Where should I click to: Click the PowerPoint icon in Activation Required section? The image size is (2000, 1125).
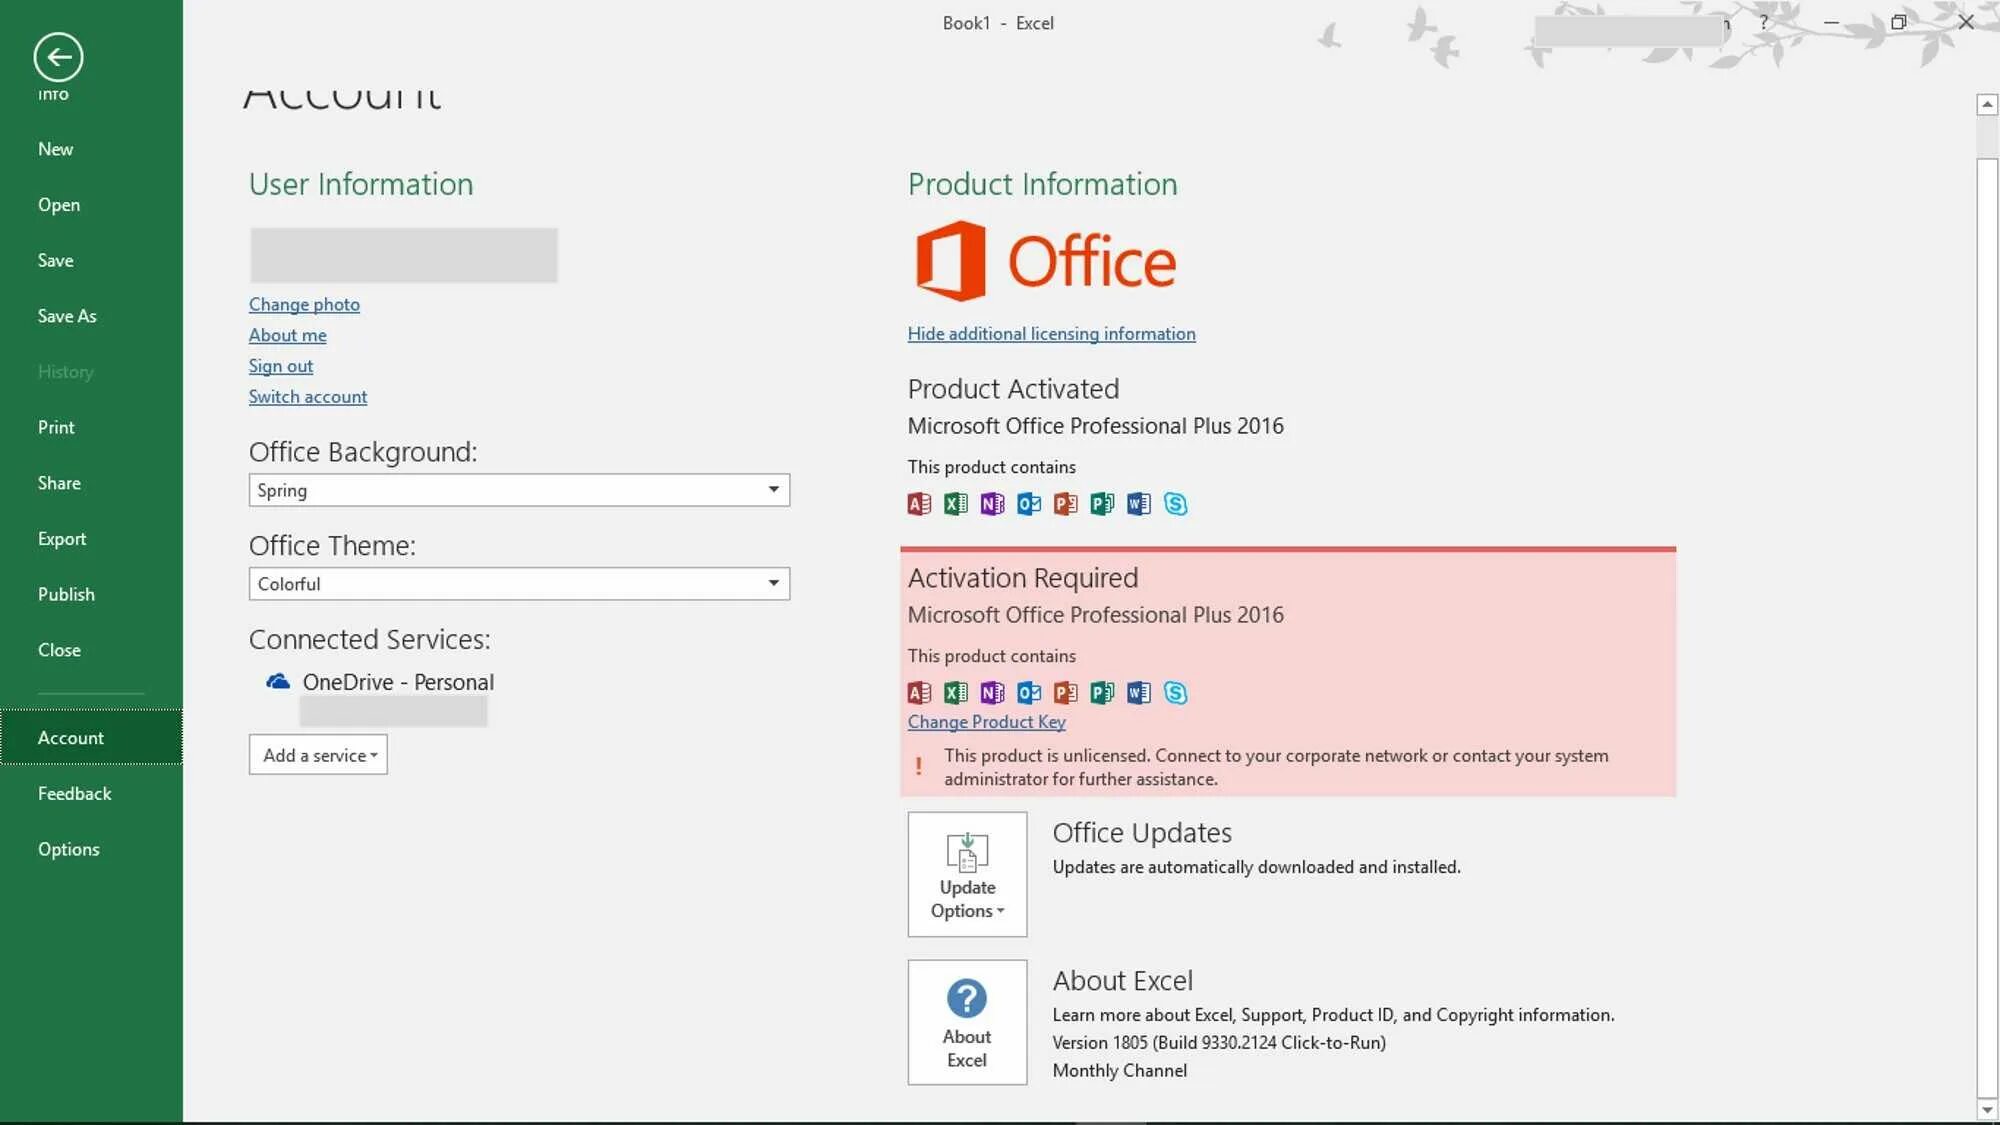tap(1066, 693)
